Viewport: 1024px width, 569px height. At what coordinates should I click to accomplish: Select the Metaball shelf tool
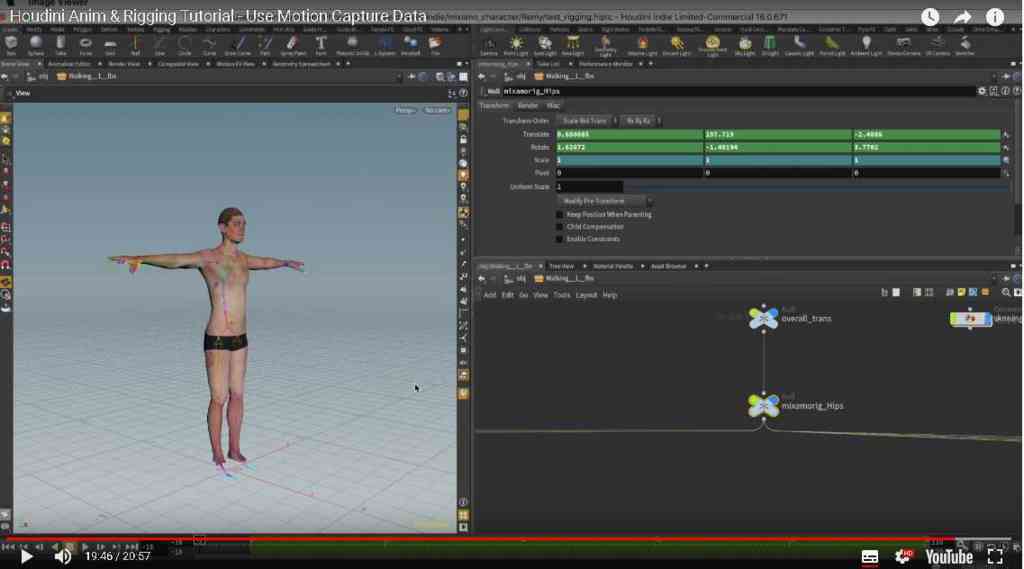coord(410,45)
